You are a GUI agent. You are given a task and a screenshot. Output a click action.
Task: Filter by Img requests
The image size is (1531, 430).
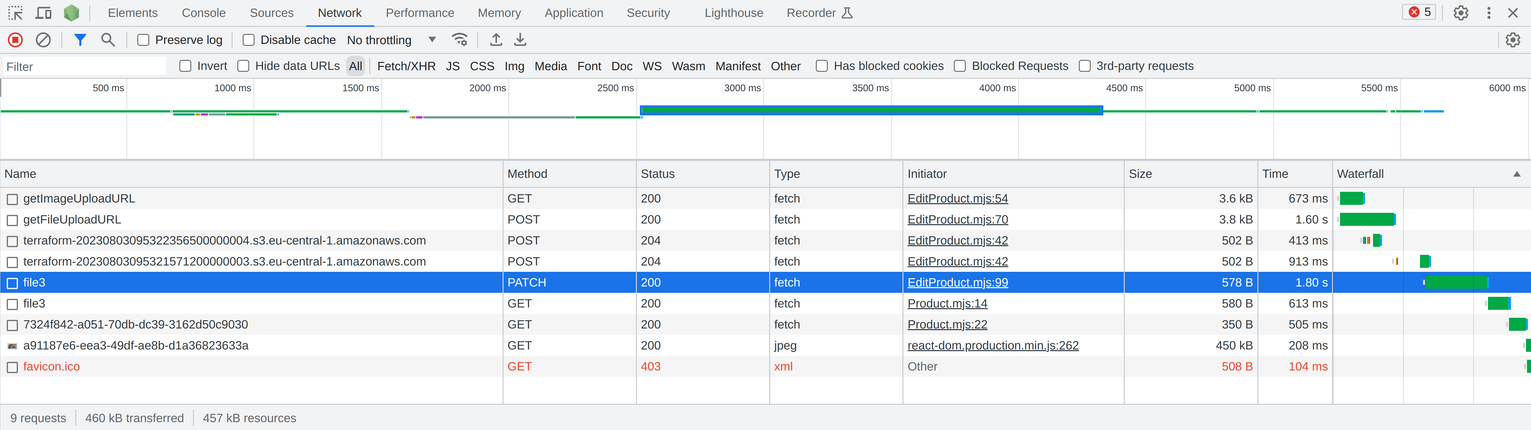pyautogui.click(x=514, y=66)
